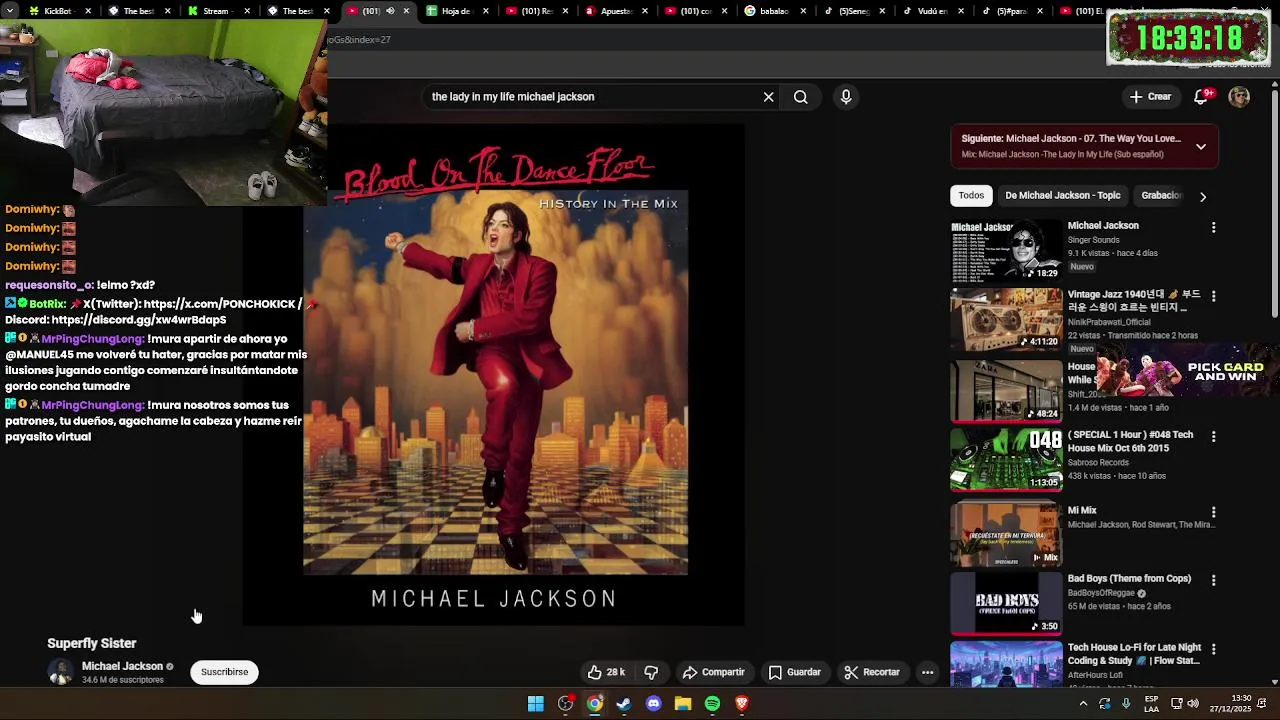Open the Mi Mix playlist thumbnail
1280x720 pixels.
tap(1006, 534)
